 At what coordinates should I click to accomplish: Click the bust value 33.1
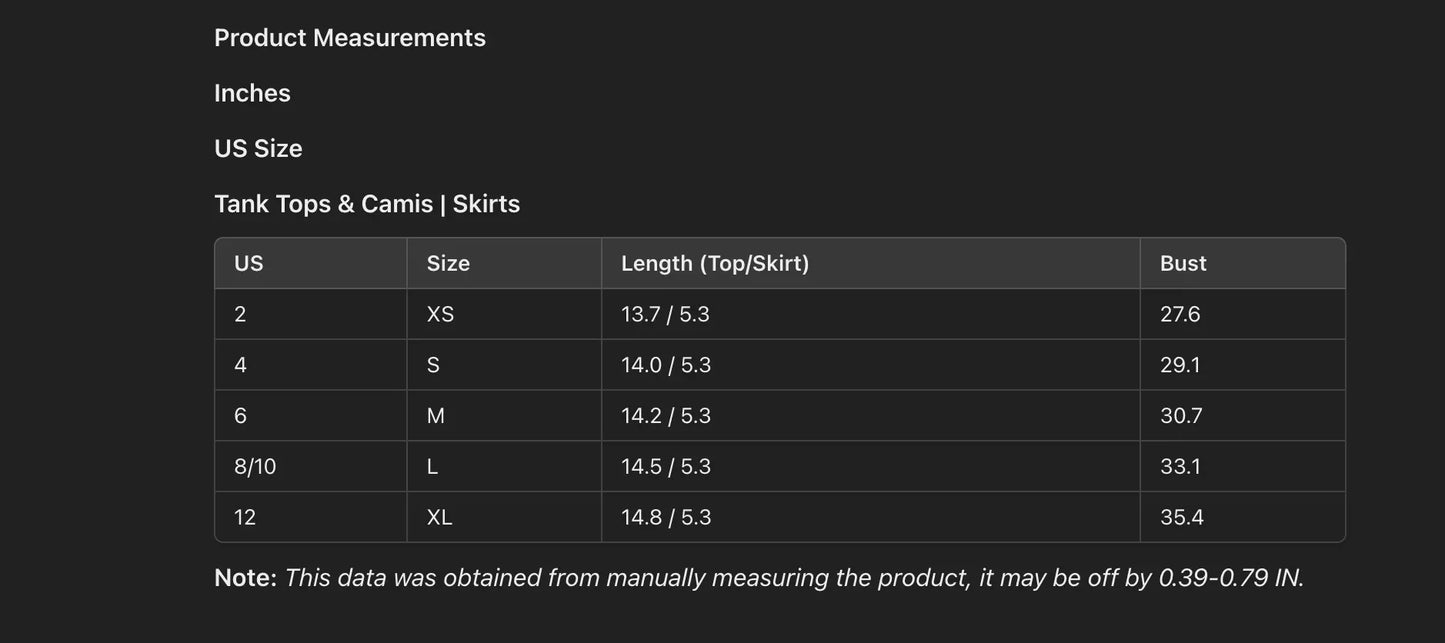pos(1180,467)
